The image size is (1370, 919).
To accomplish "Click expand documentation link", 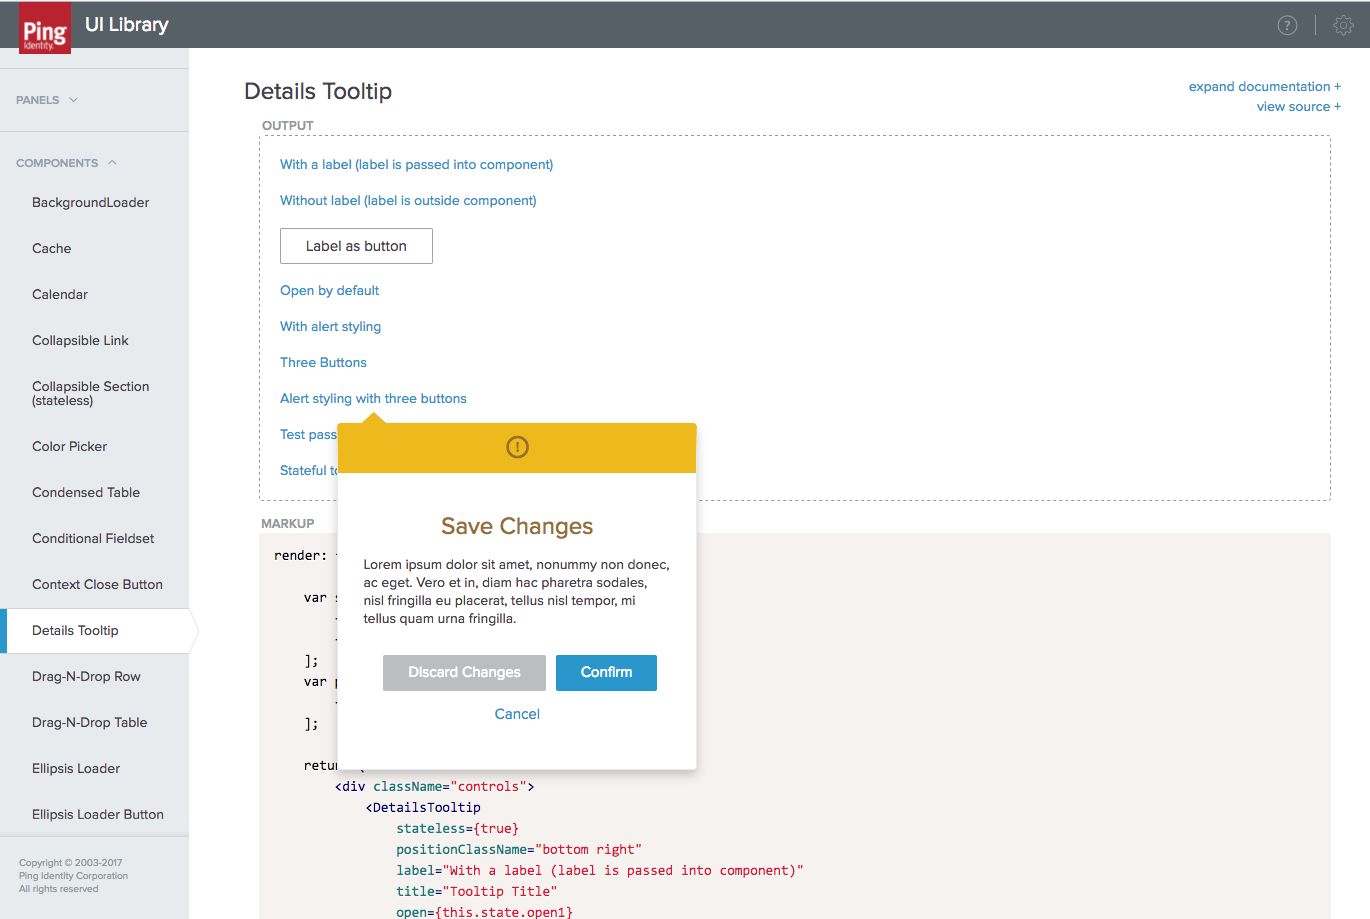I will [x=1264, y=87].
